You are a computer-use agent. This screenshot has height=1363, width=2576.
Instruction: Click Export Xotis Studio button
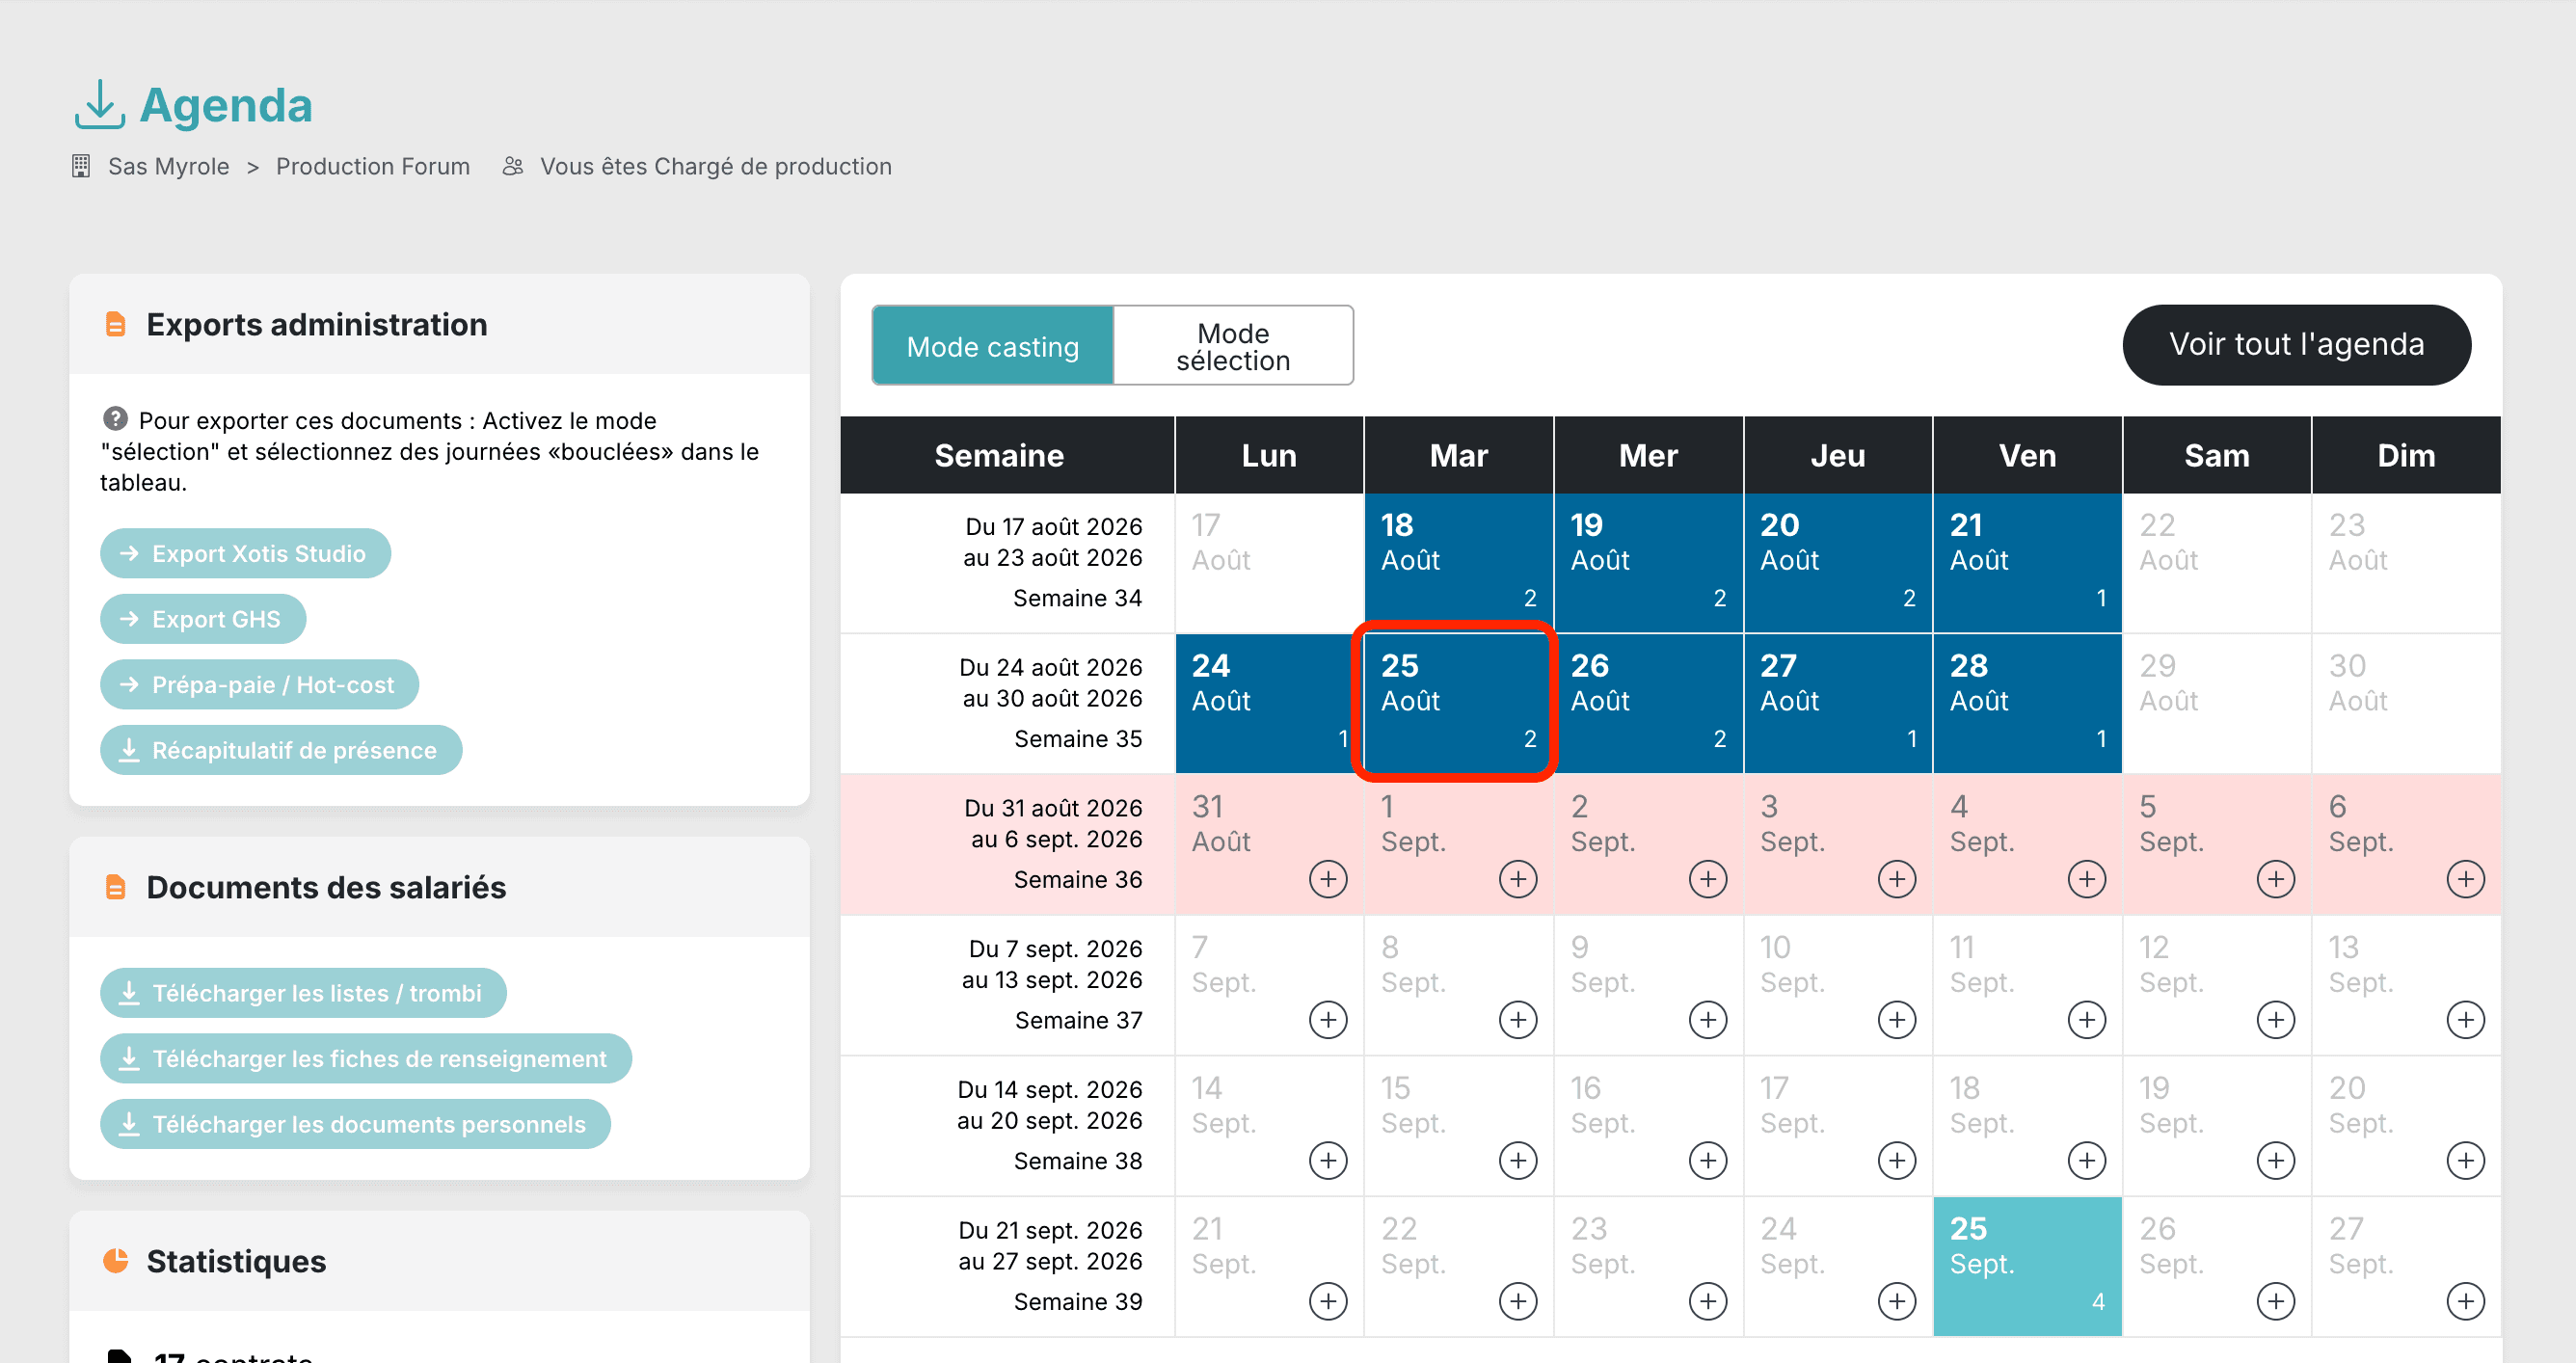point(245,553)
